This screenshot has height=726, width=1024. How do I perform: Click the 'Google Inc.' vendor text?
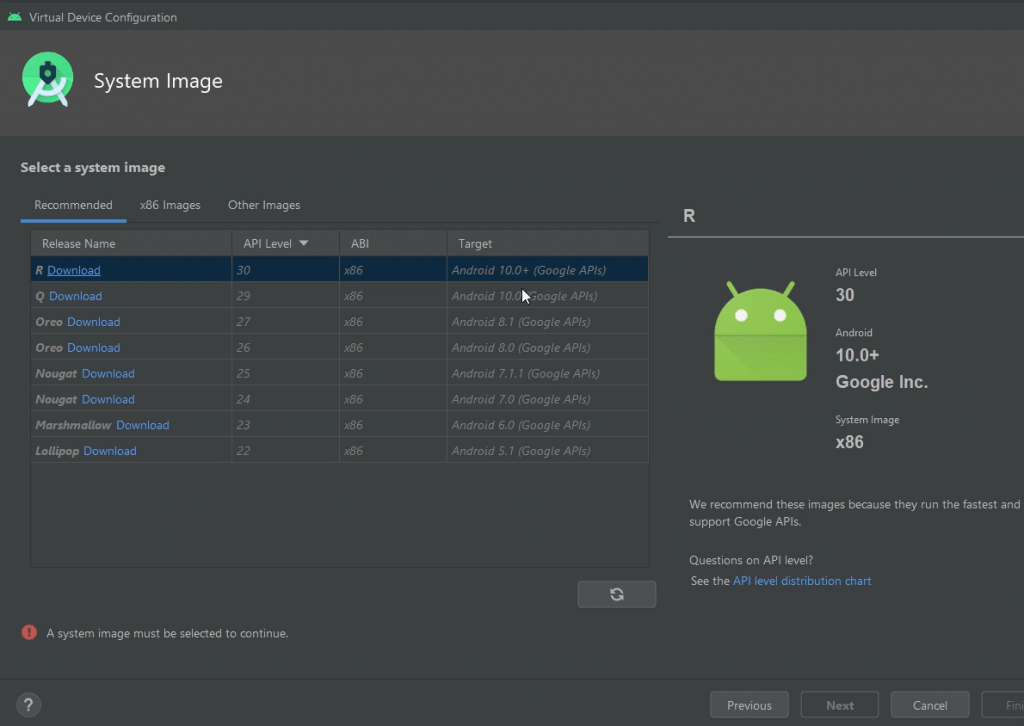coord(882,382)
